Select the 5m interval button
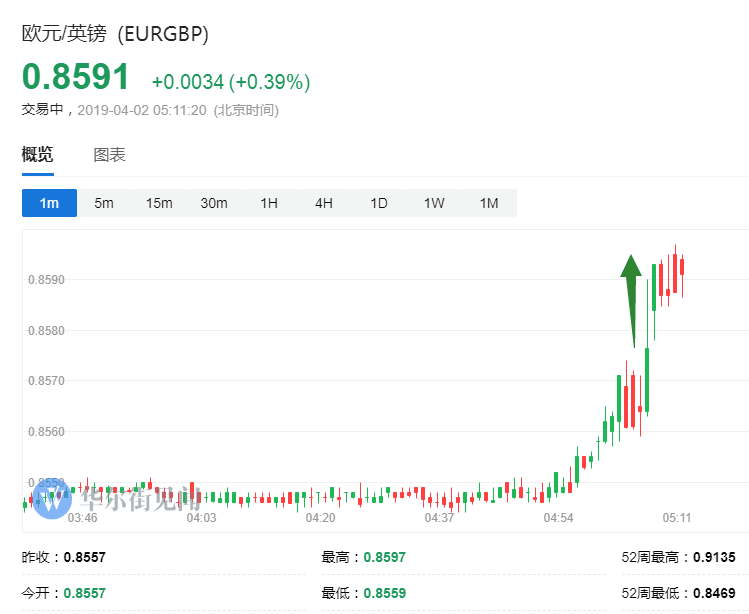Image resolution: width=749 pixels, height=614 pixels. pos(104,203)
